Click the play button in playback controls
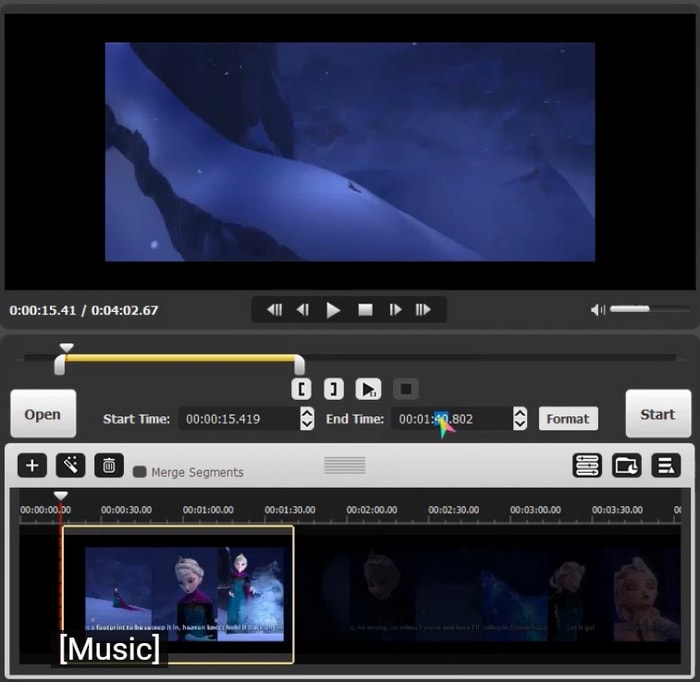Image resolution: width=700 pixels, height=682 pixels. 333,310
